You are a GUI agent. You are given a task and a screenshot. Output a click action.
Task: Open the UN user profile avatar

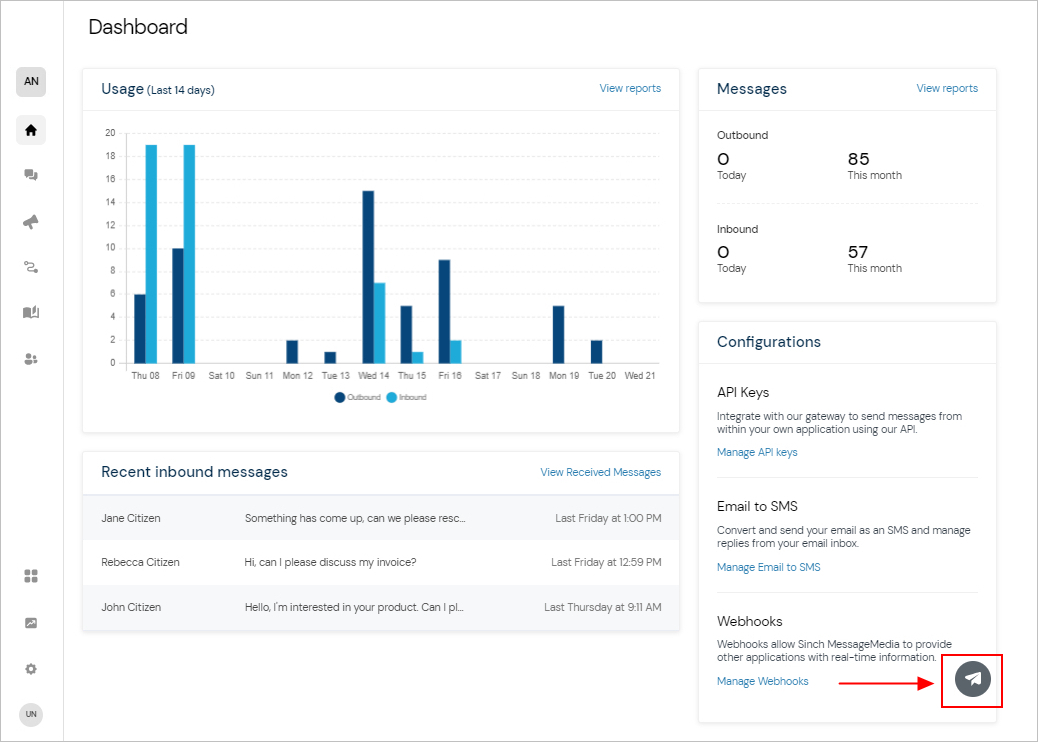(x=31, y=714)
